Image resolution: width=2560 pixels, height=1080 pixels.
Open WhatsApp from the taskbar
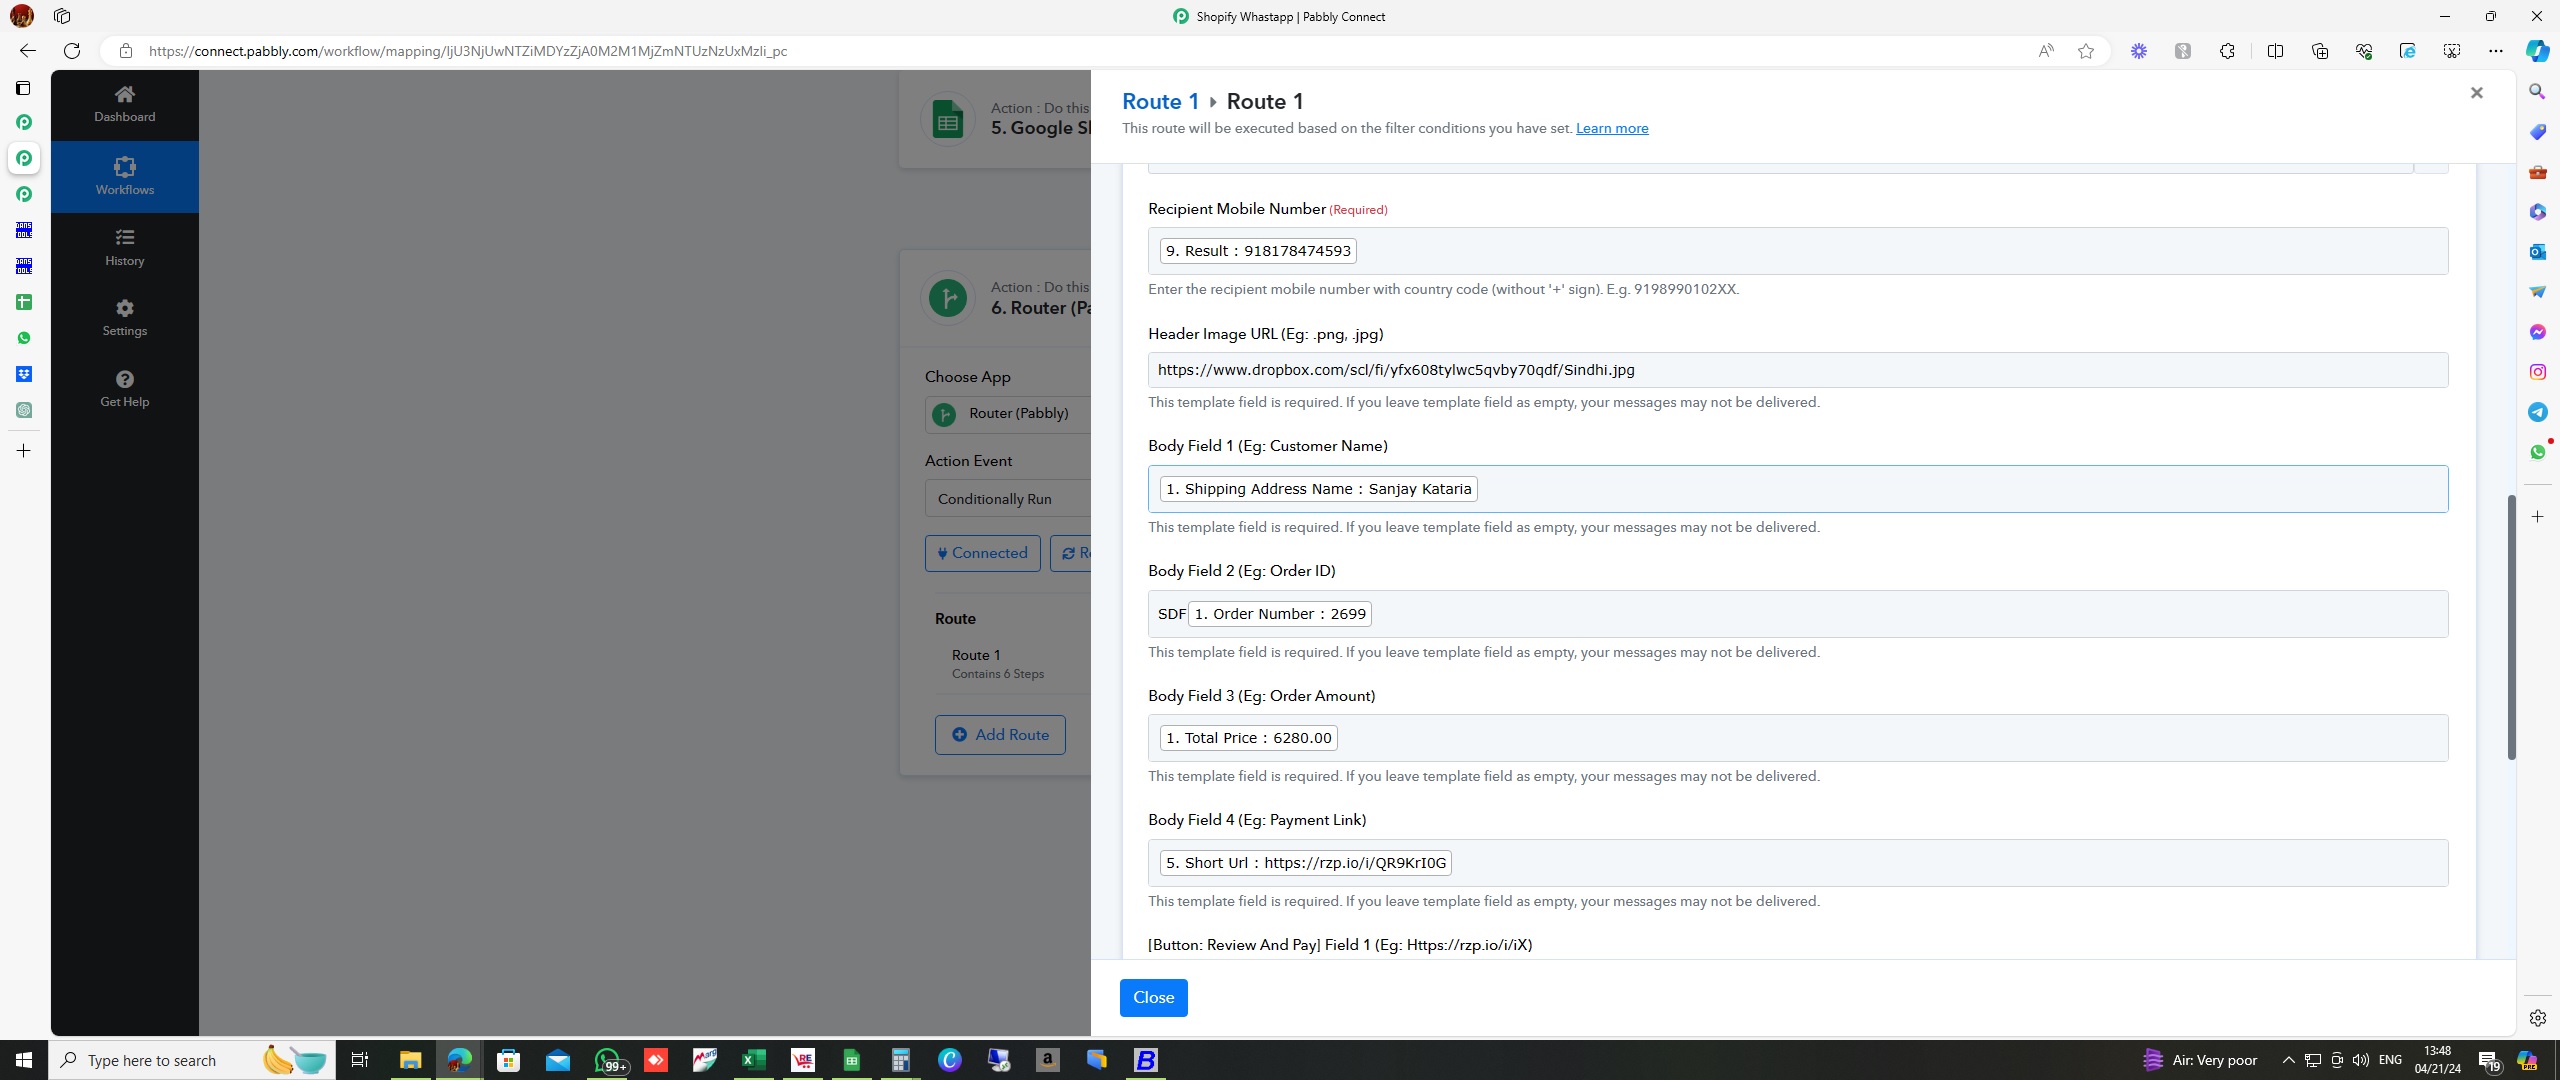coord(608,1060)
